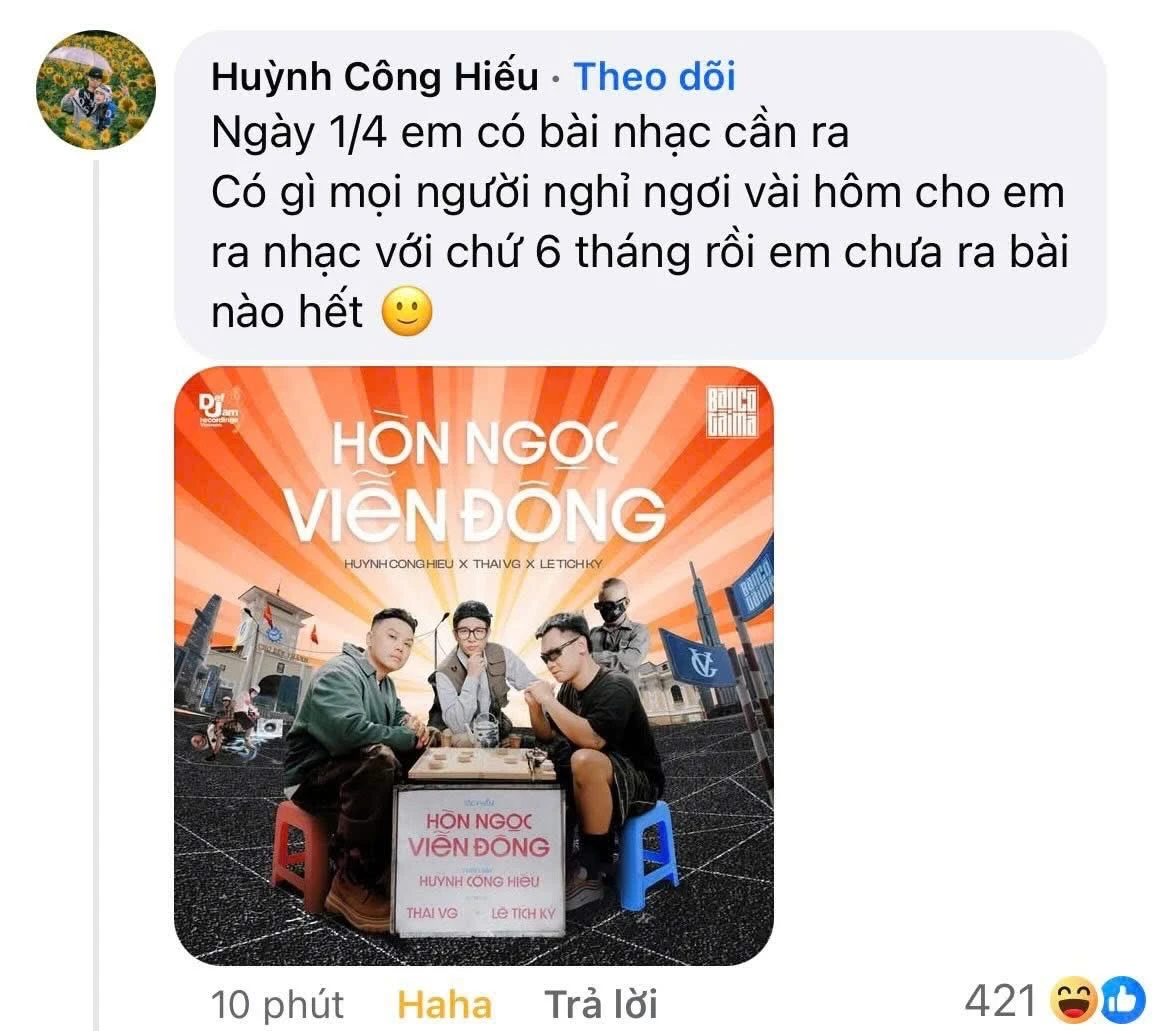Follow the commenter via Theo dõi
This screenshot has width=1170, height=1031.
coord(654,77)
